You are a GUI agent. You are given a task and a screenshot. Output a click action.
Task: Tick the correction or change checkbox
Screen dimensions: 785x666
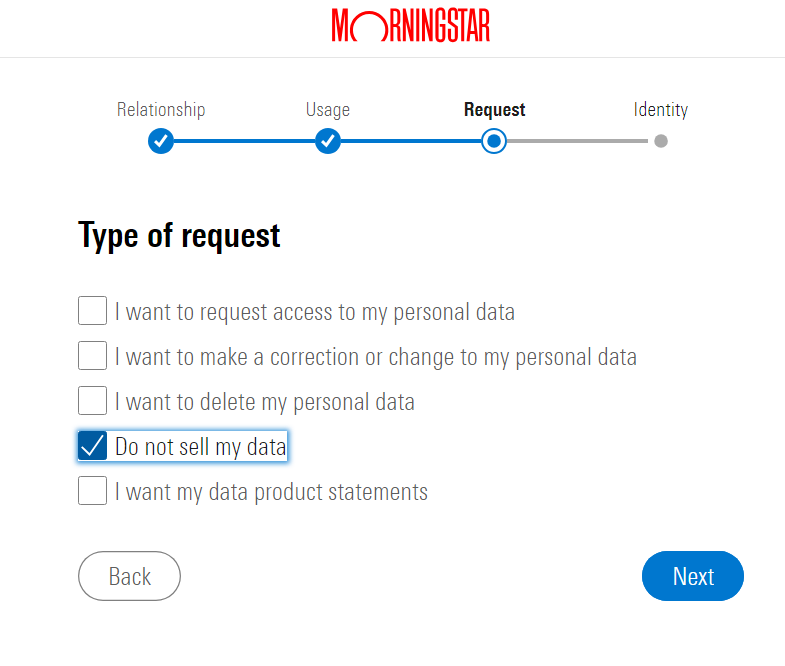[x=92, y=356]
